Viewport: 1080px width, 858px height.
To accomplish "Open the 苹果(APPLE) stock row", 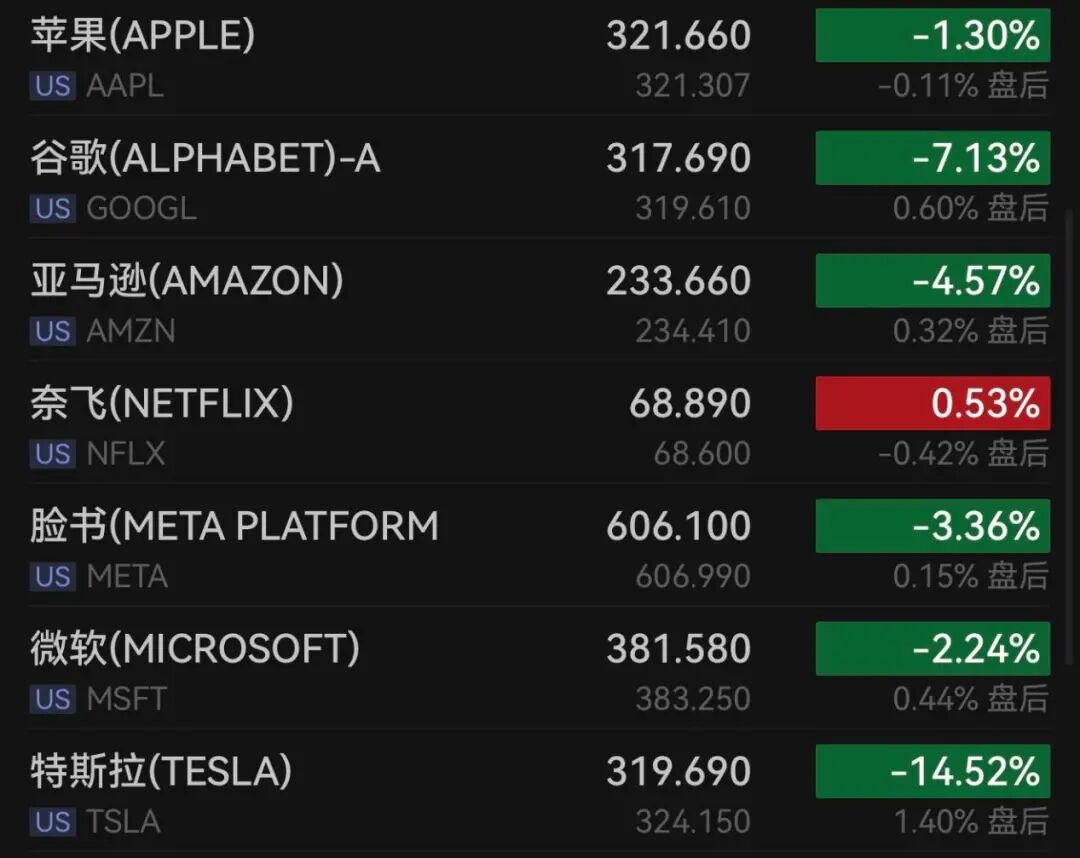I will 540,58.
